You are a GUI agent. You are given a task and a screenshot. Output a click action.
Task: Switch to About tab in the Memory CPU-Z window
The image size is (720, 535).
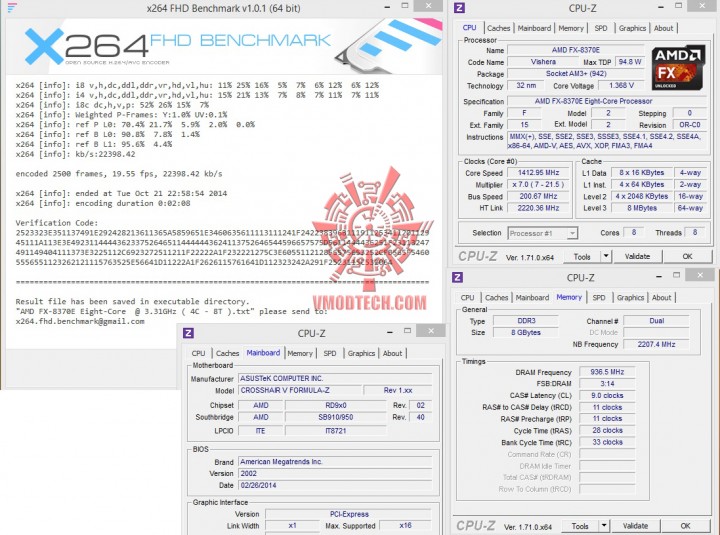662,298
